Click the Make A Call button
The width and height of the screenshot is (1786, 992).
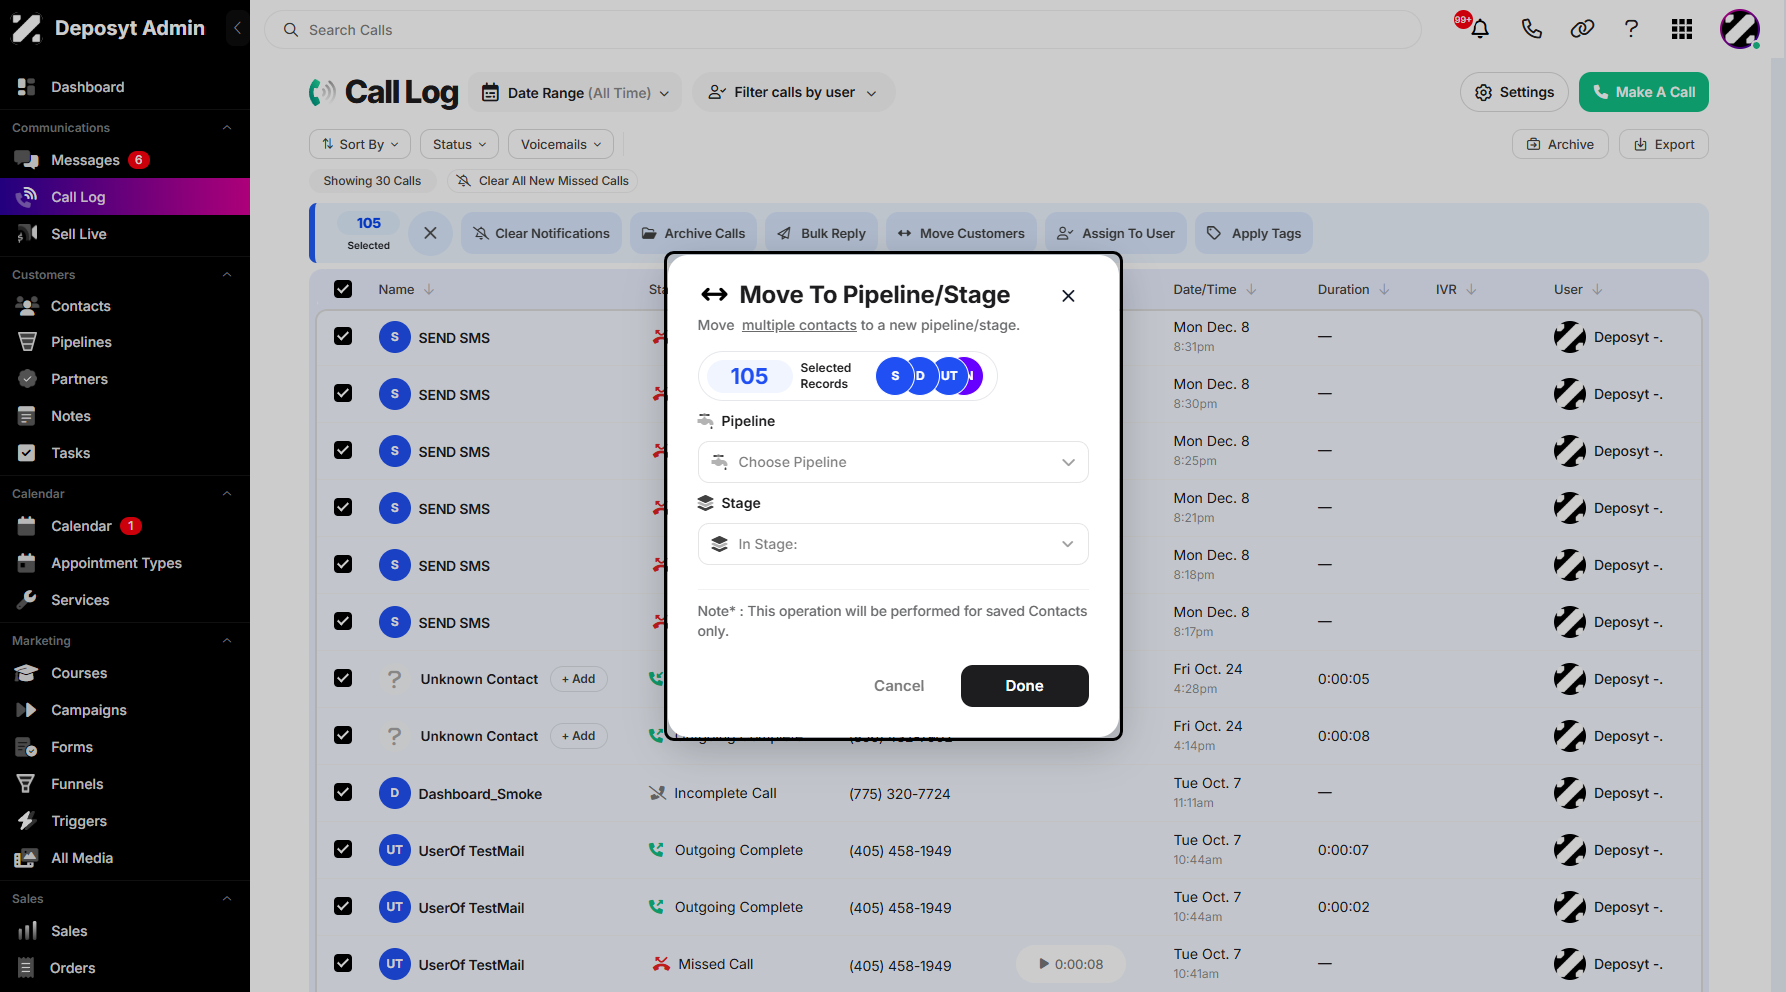[1643, 92]
